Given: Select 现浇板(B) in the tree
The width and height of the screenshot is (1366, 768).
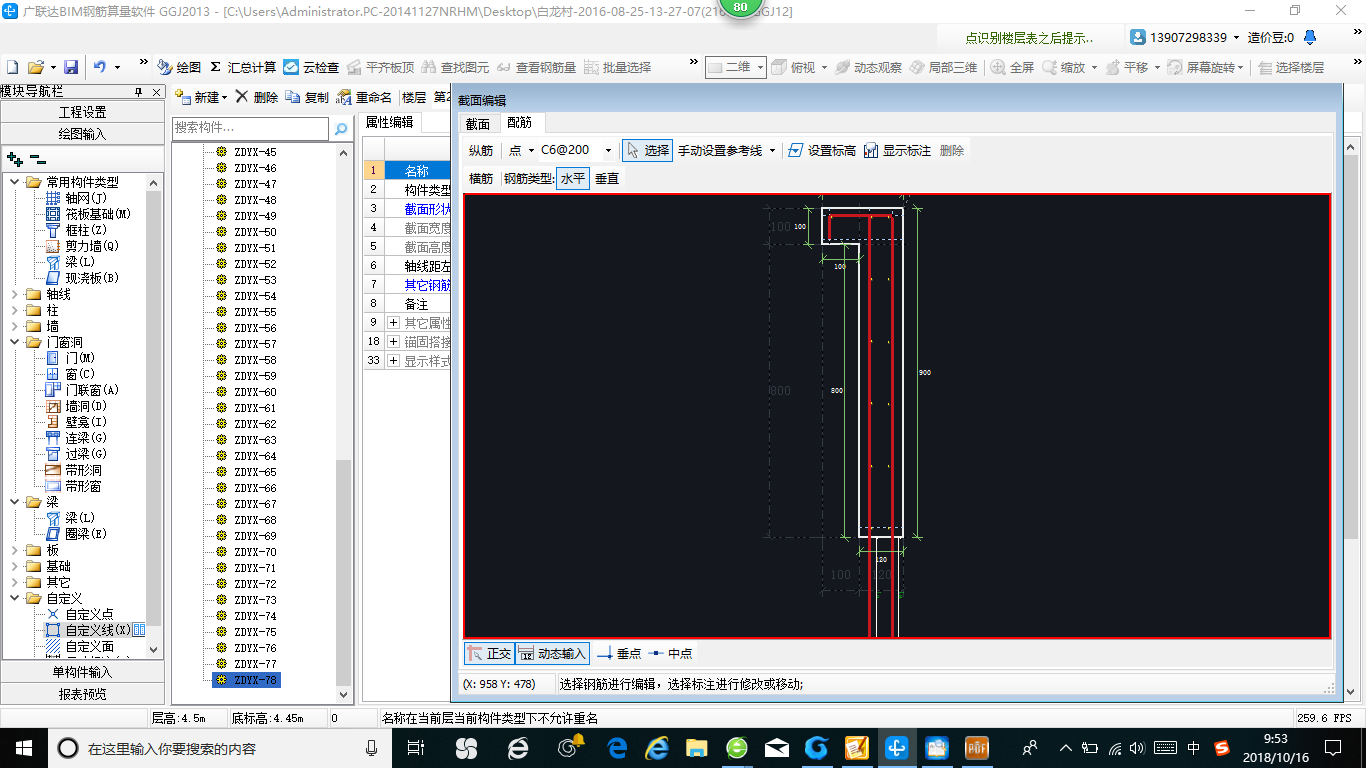Looking at the screenshot, I should (x=92, y=278).
